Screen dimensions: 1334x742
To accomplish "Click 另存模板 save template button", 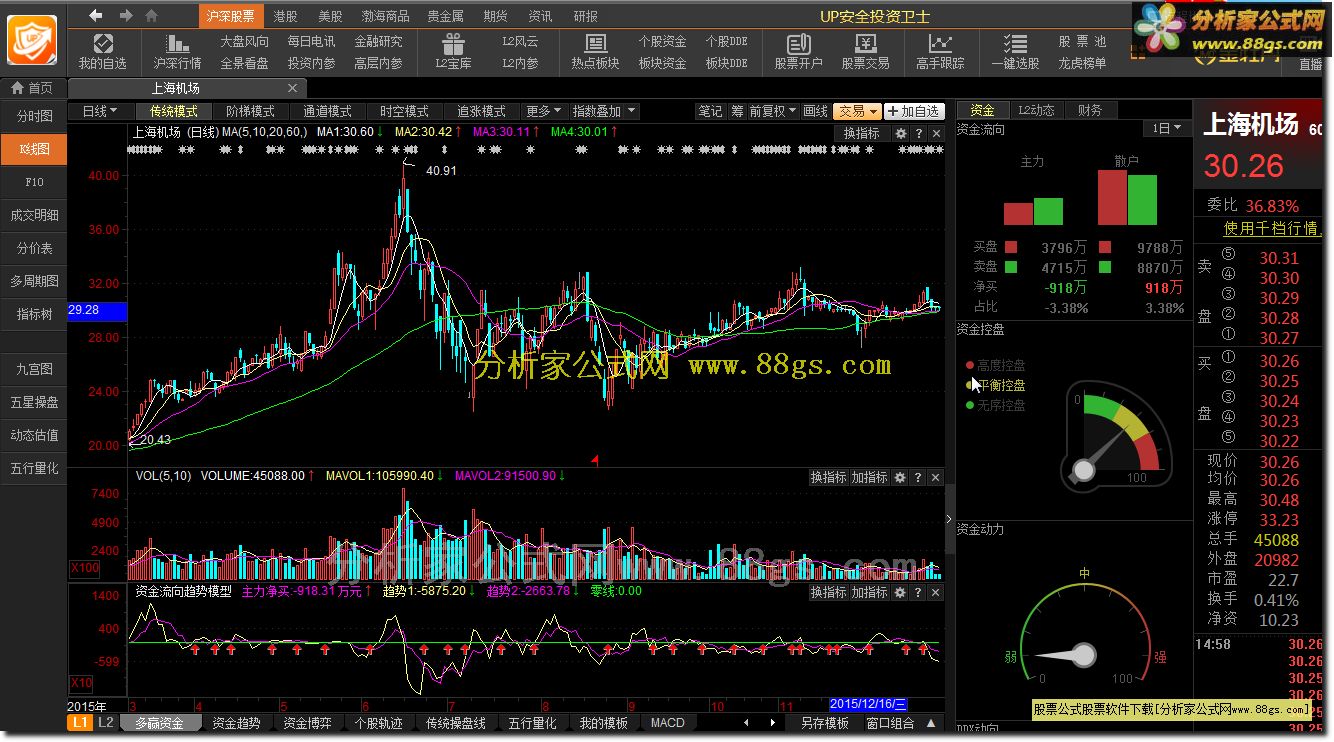I will 824,723.
